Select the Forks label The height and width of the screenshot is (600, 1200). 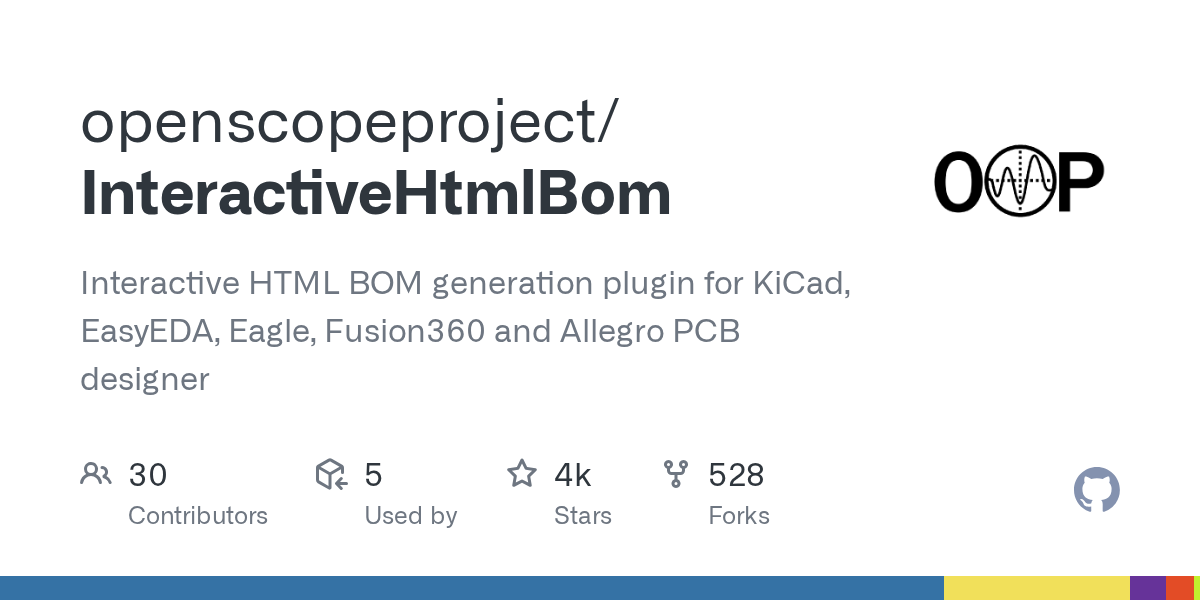click(x=739, y=516)
